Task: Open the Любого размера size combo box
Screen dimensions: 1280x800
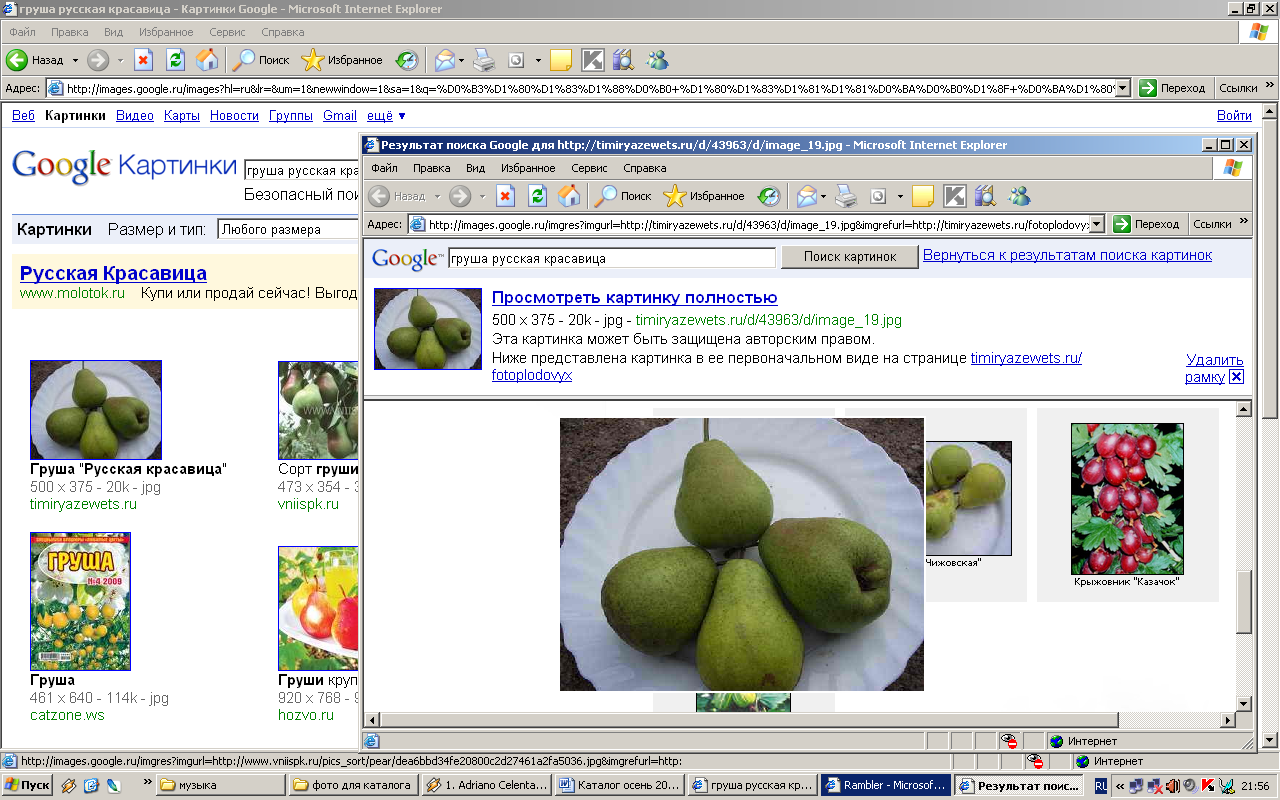Action: 289,229
